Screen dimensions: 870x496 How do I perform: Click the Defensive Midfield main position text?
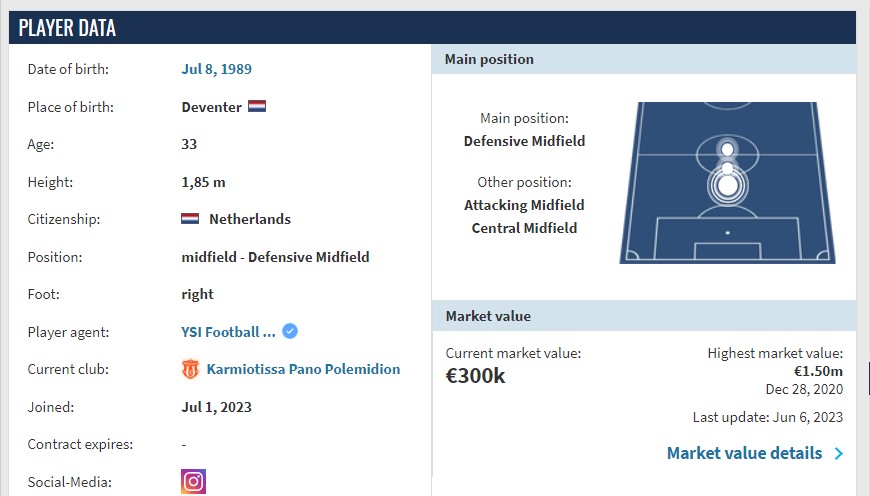[524, 141]
